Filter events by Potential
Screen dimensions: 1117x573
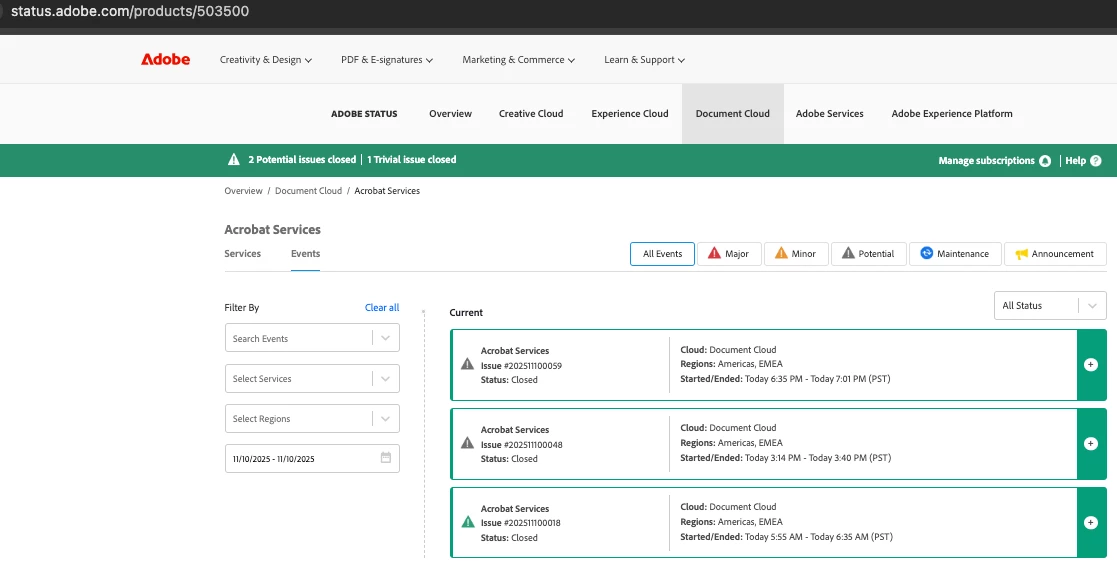pos(868,254)
